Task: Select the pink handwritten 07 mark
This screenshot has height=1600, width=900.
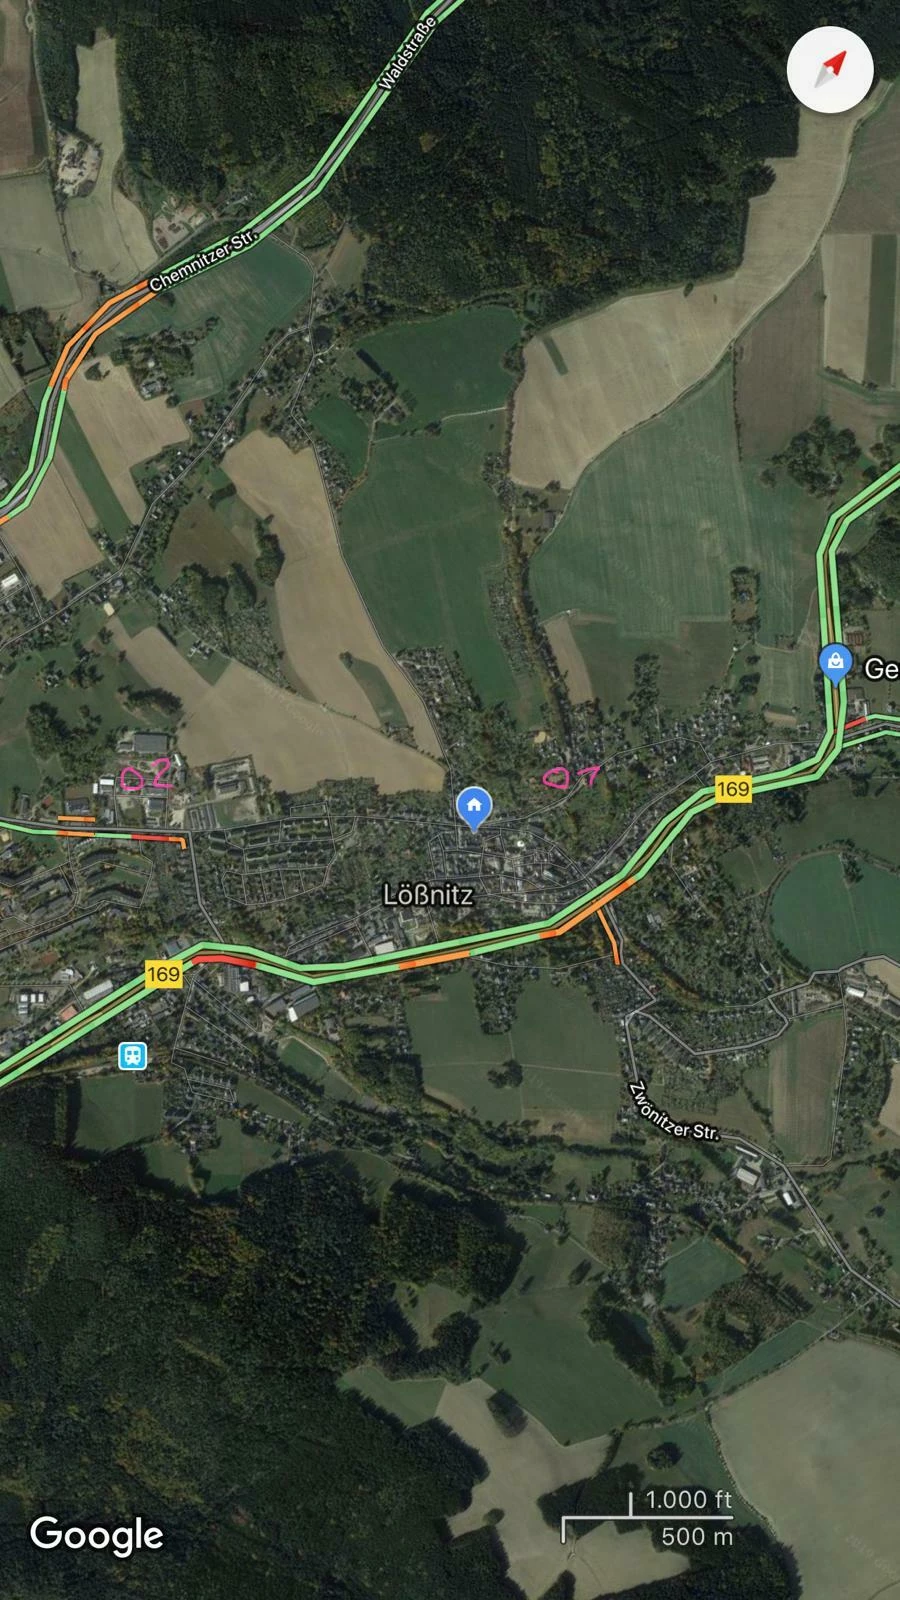Action: pos(571,776)
